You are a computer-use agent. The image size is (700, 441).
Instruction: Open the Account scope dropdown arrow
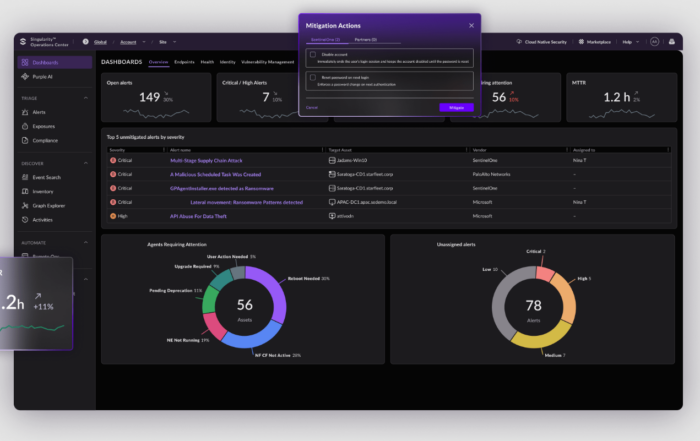[144, 42]
